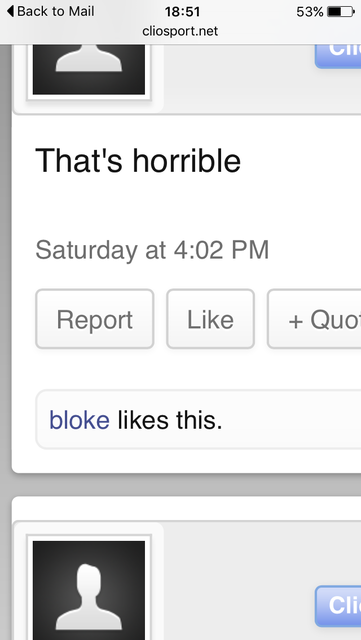Return to Mail via Back to Mail label
Image resolution: width=361 pixels, height=640 pixels.
56,11
